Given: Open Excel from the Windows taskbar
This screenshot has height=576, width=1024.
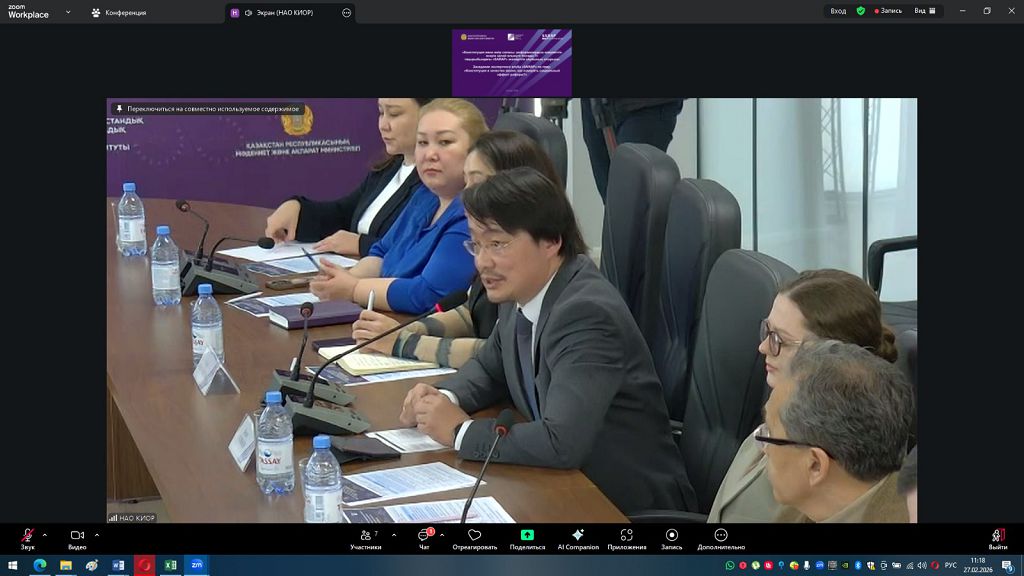Looking at the screenshot, I should 170,565.
